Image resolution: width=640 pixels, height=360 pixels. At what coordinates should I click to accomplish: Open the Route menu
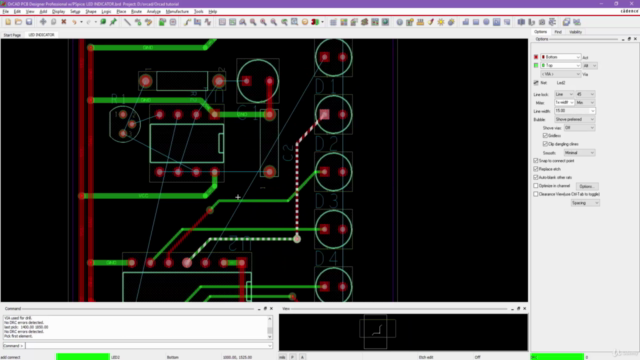(136, 12)
